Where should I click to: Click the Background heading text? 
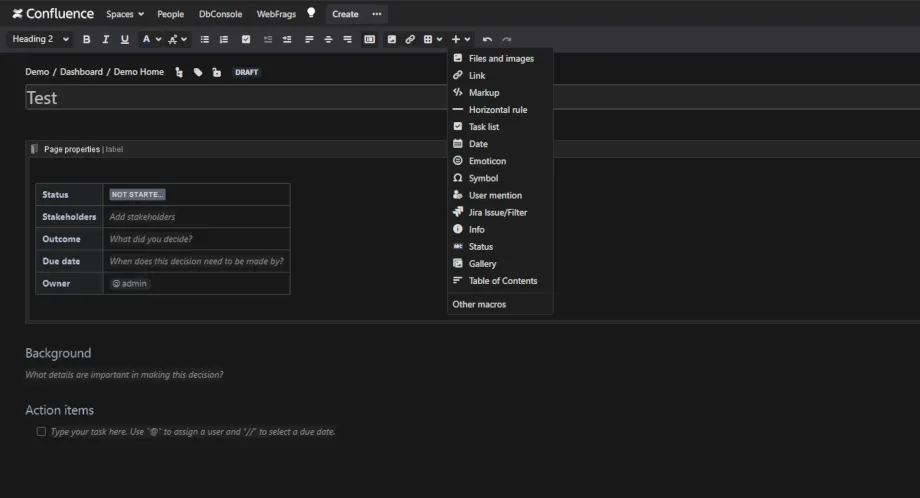[58, 353]
